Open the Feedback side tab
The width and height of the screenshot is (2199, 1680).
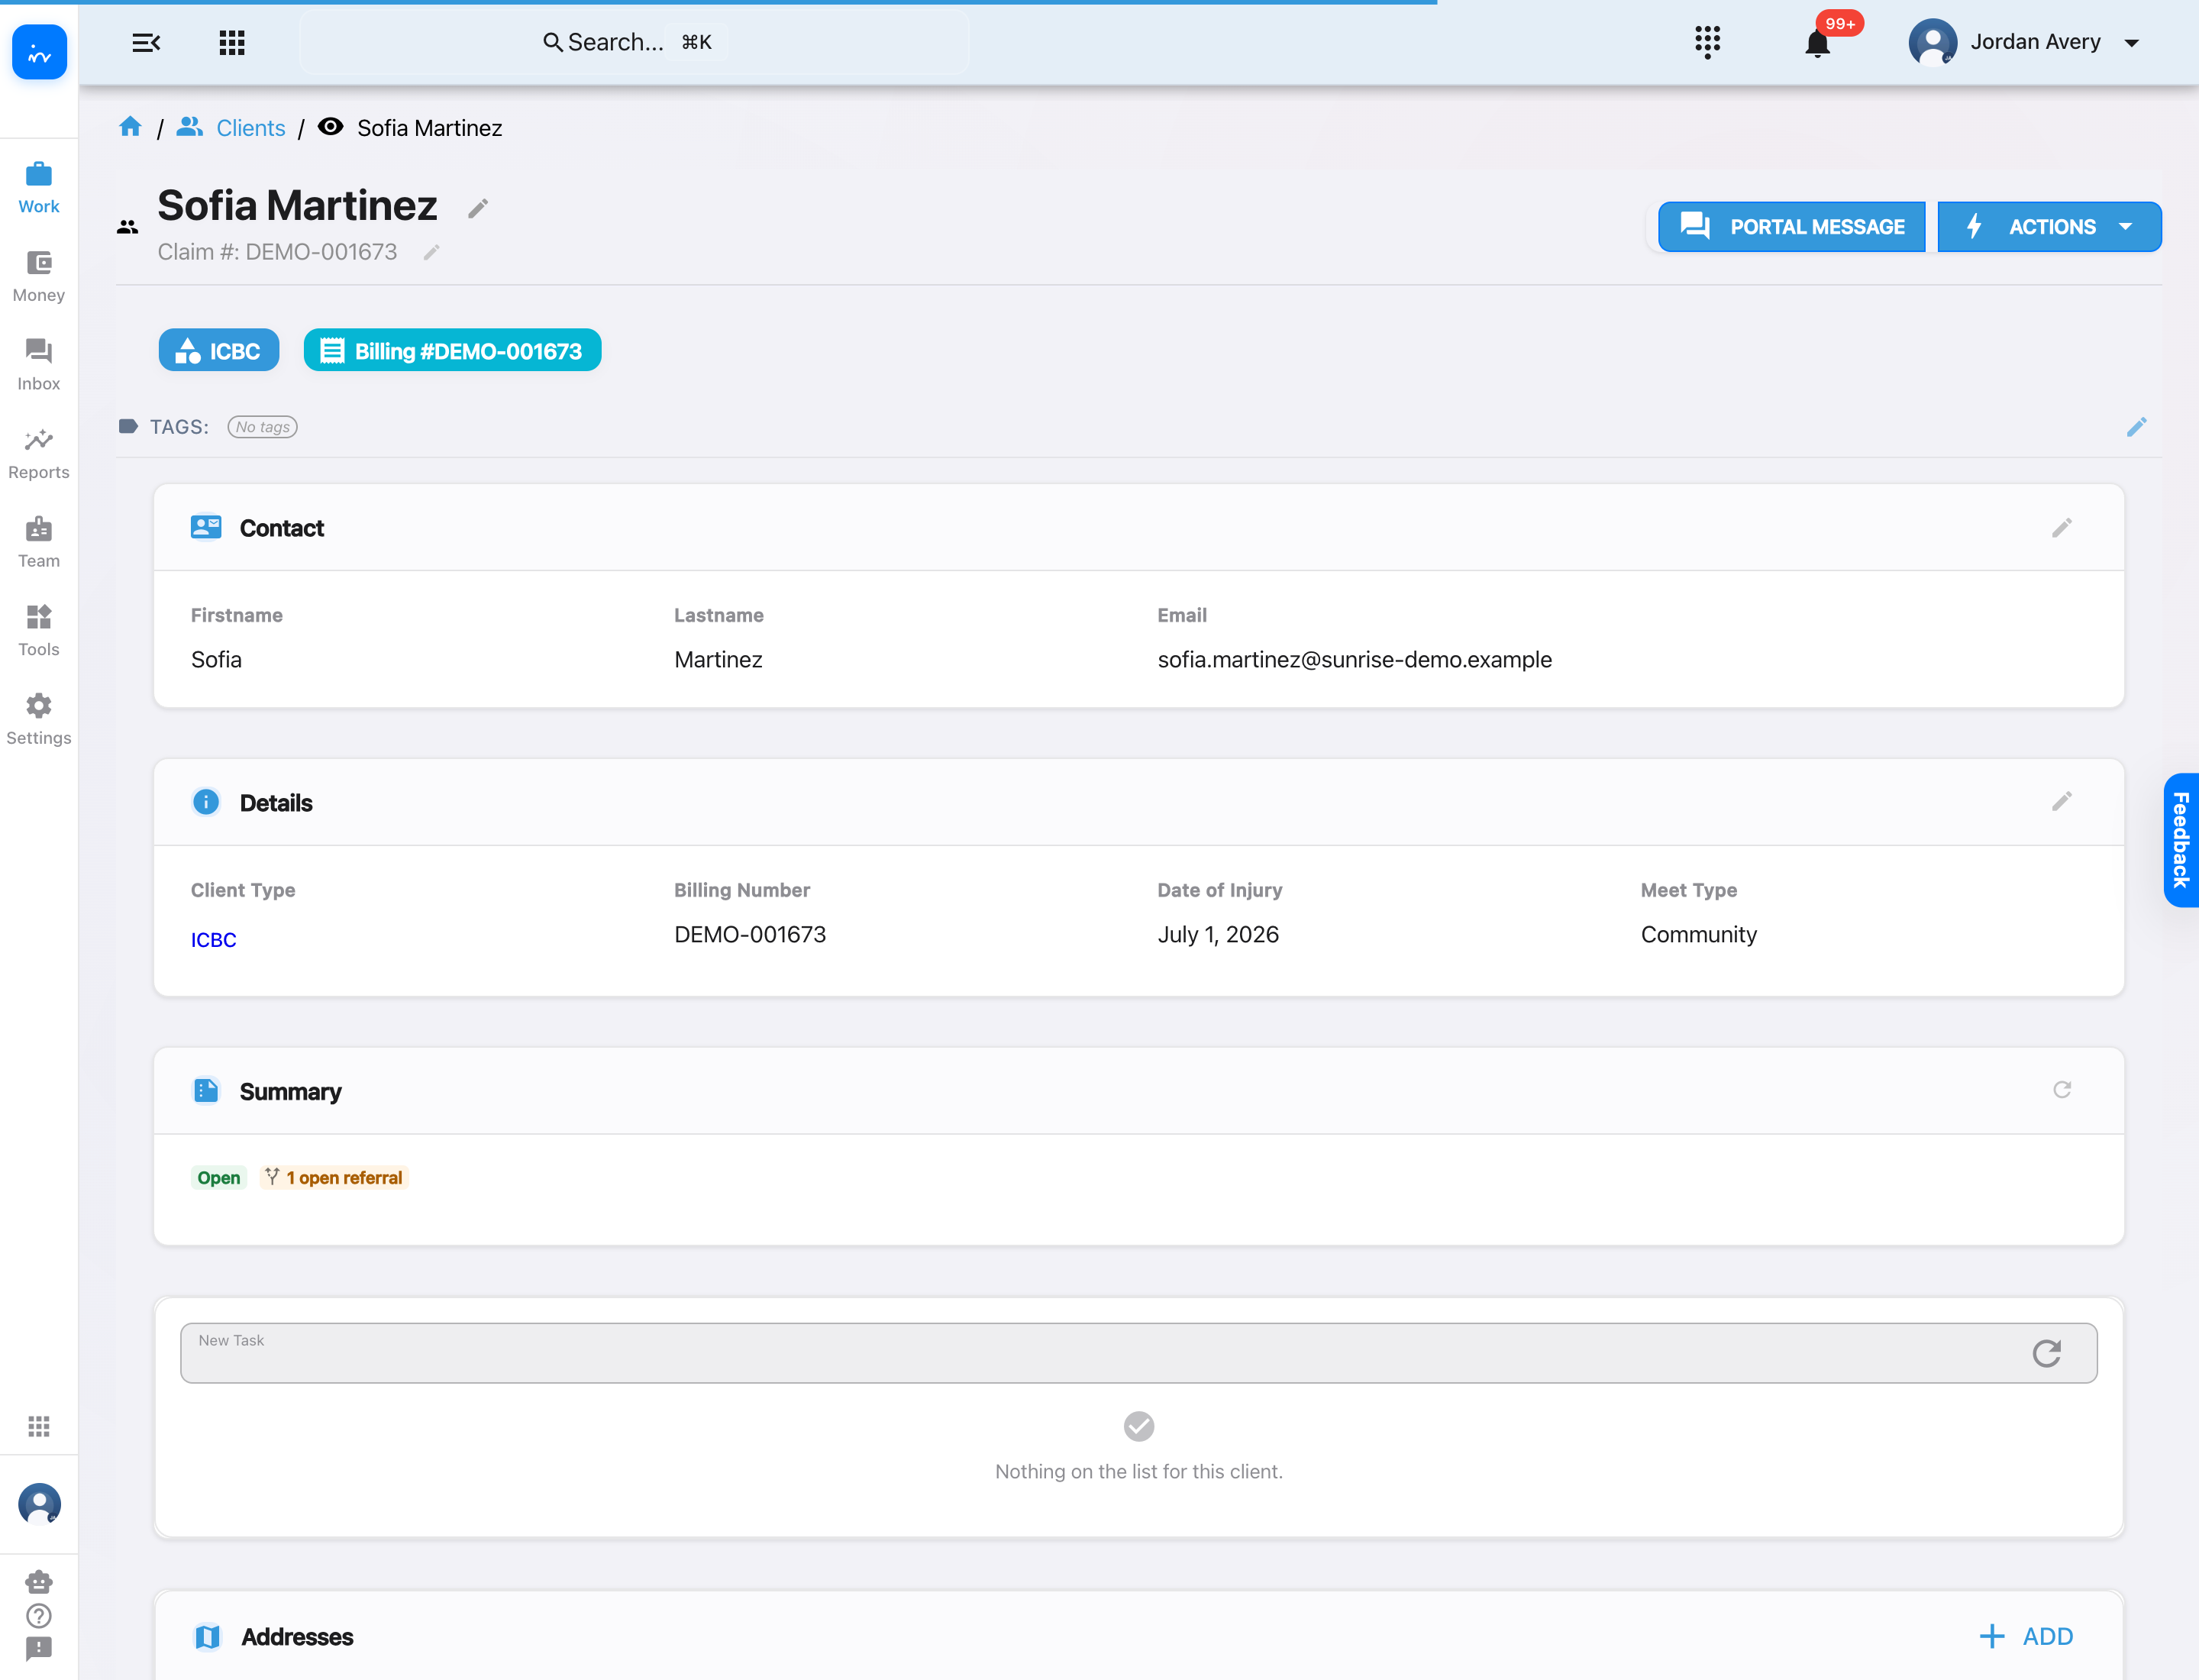tap(2180, 840)
